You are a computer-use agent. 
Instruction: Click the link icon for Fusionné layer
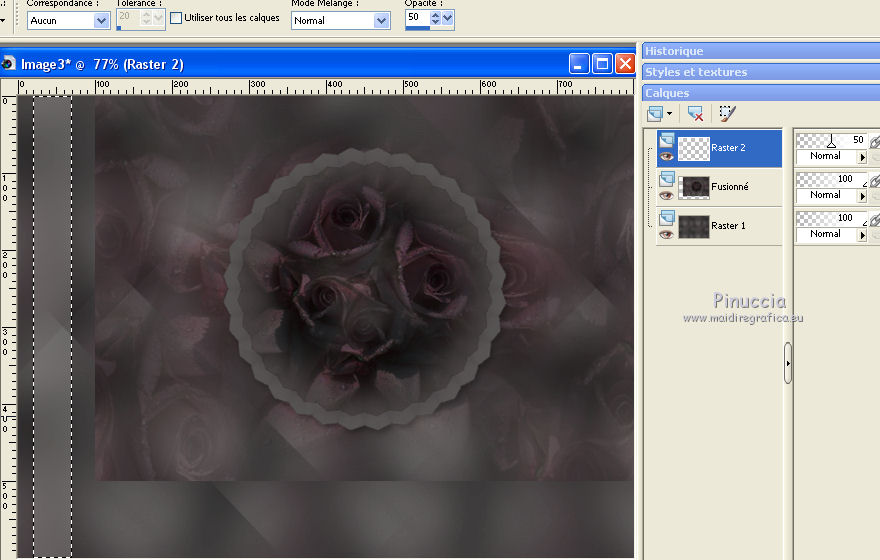pos(874,181)
